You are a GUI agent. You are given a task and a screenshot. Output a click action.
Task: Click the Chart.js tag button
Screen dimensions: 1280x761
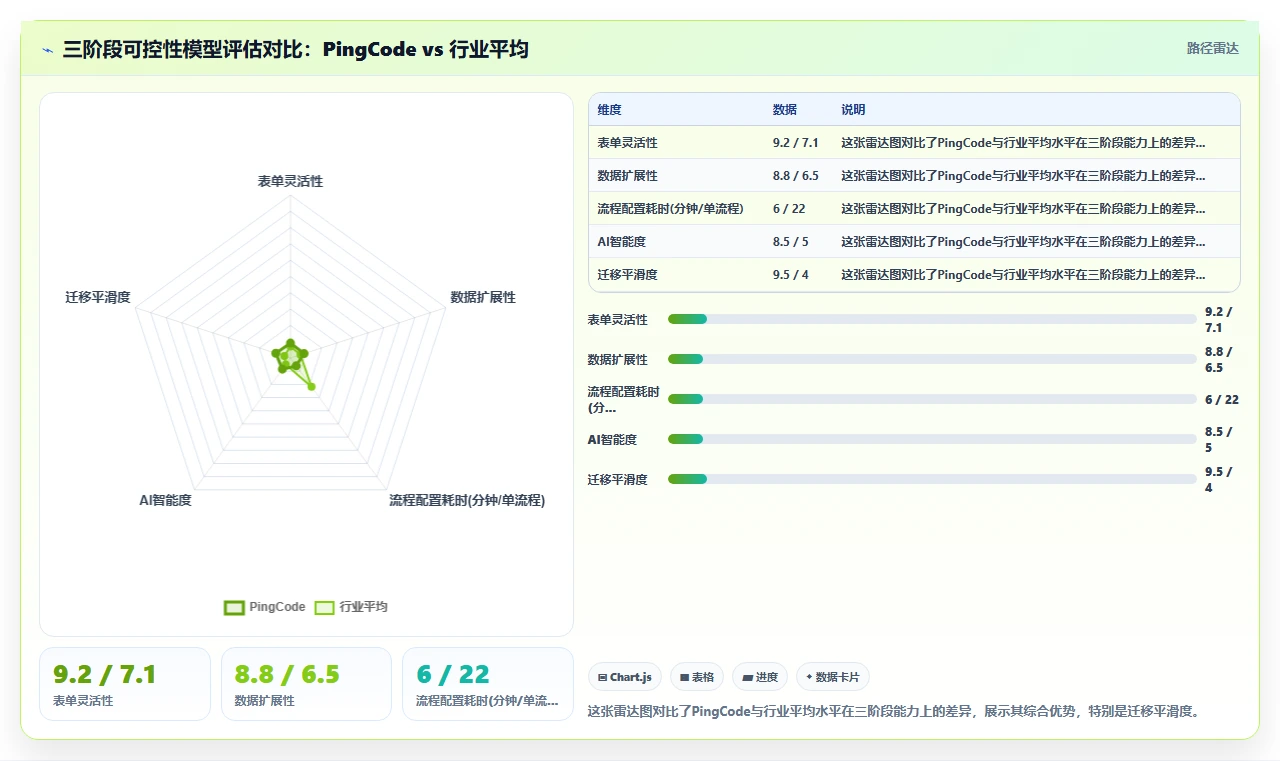[625, 677]
